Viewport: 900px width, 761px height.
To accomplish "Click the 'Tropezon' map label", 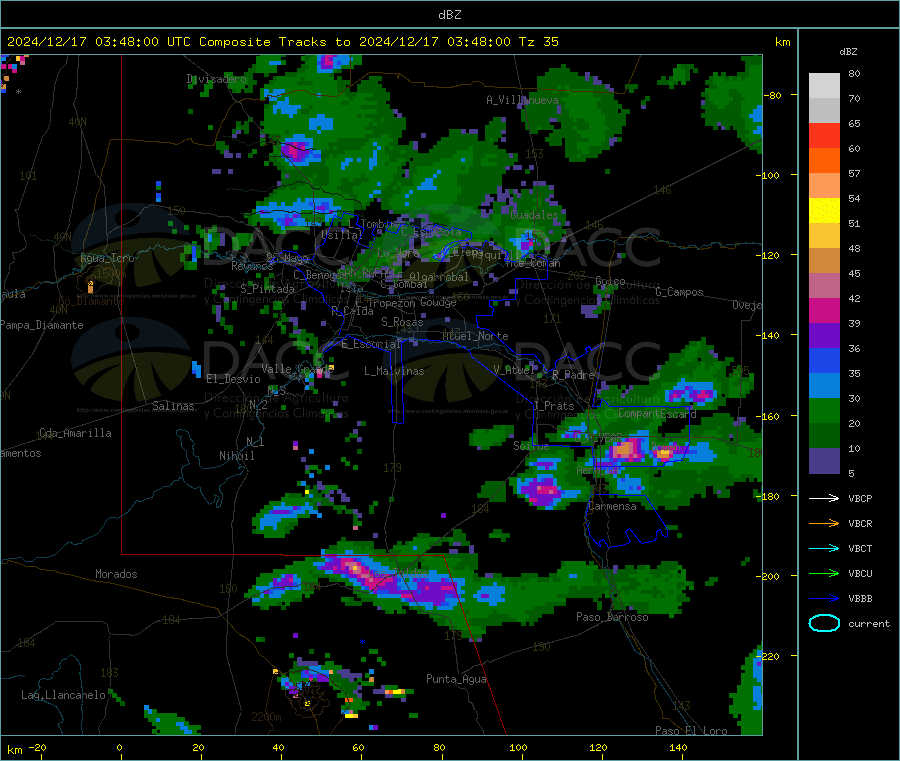I will coord(393,302).
